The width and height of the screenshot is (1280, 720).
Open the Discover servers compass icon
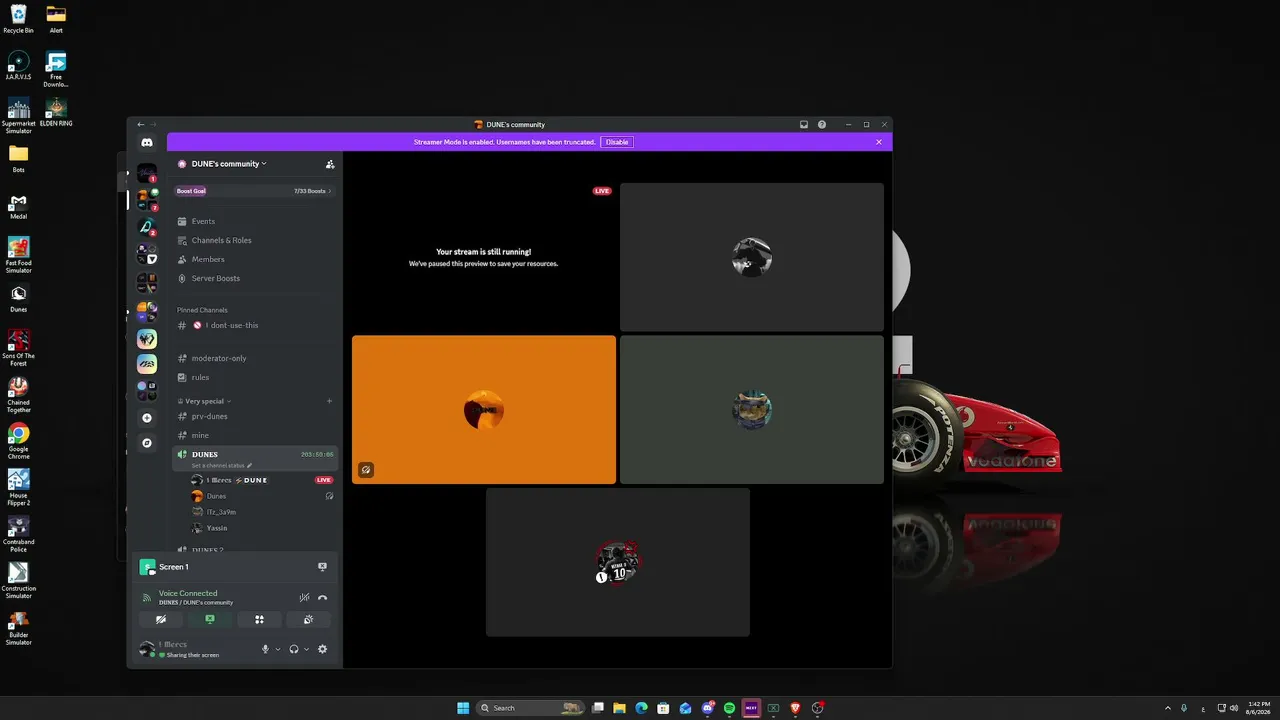[x=147, y=443]
